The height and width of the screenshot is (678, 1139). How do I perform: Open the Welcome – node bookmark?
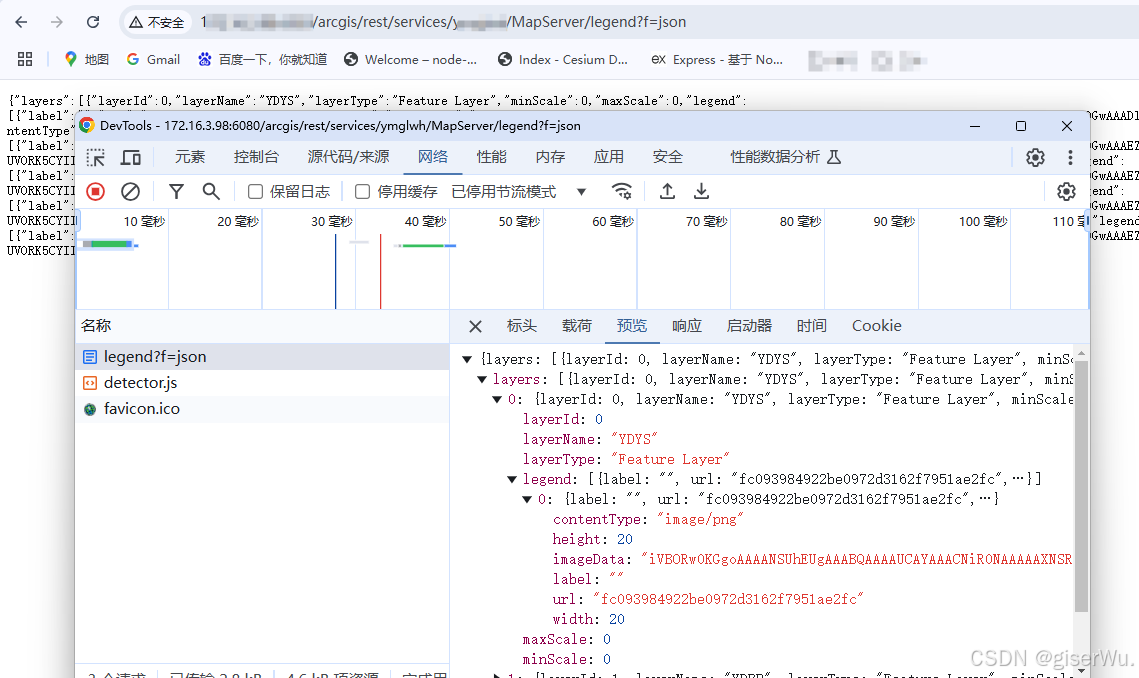tap(410, 60)
